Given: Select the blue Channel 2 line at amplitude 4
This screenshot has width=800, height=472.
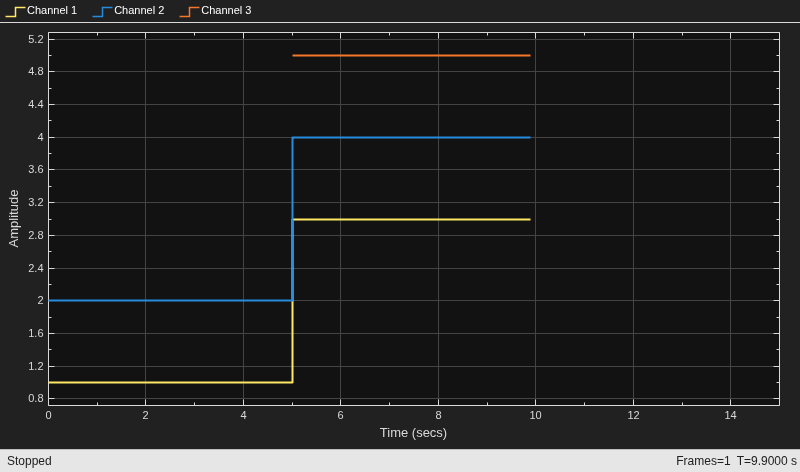Looking at the screenshot, I should (411, 137).
